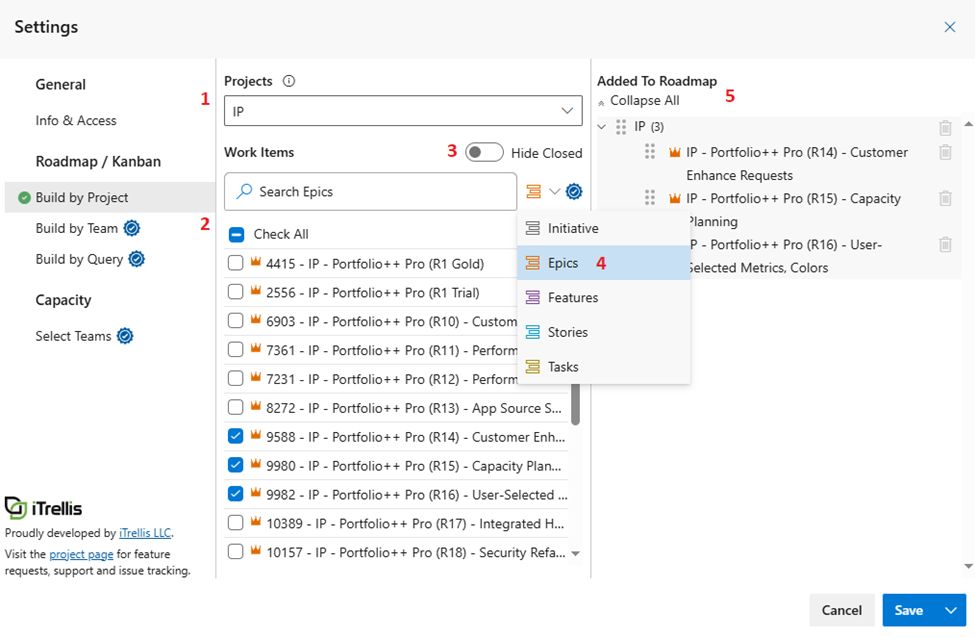
Task: Delete the IP project group using trash icon
Action: click(945, 128)
